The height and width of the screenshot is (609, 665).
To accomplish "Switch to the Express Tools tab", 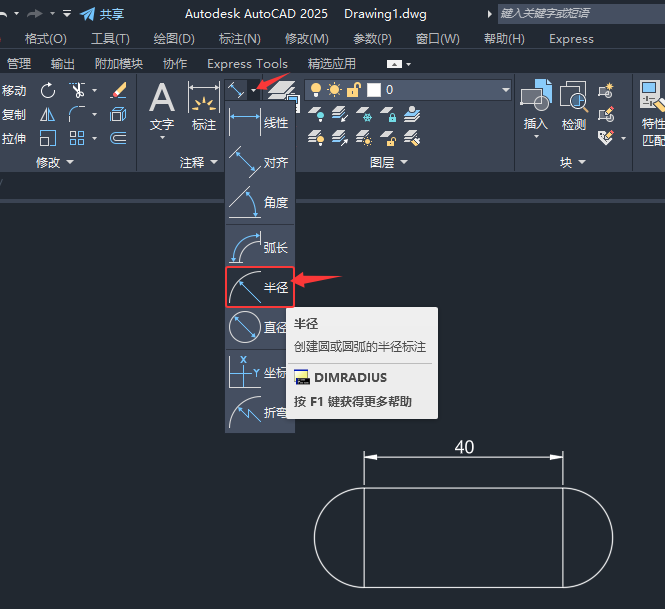I will [247, 64].
